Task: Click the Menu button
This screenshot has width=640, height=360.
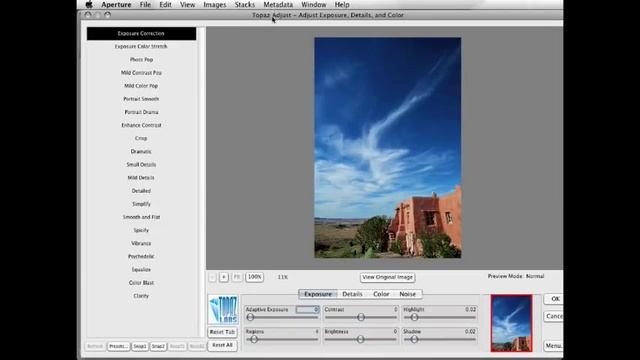Action: pos(554,346)
